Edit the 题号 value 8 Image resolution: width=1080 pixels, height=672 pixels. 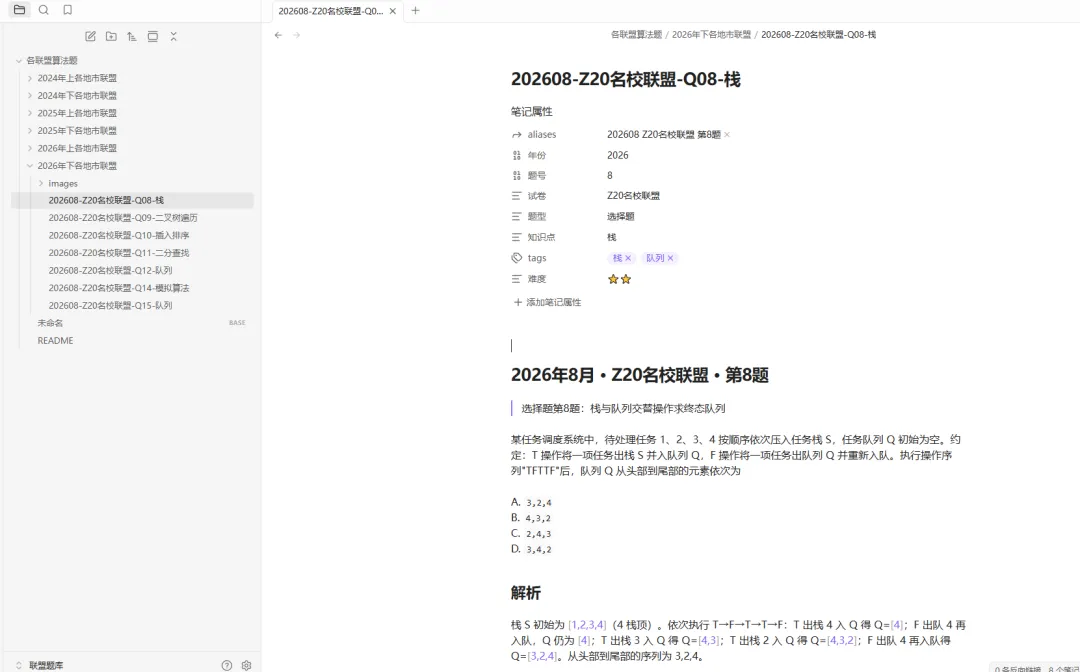point(610,176)
